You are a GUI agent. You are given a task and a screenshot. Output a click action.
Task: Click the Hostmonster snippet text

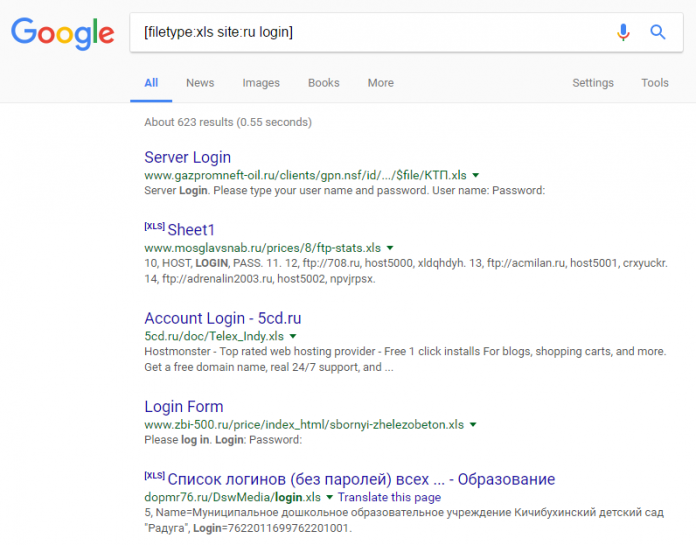point(405,359)
